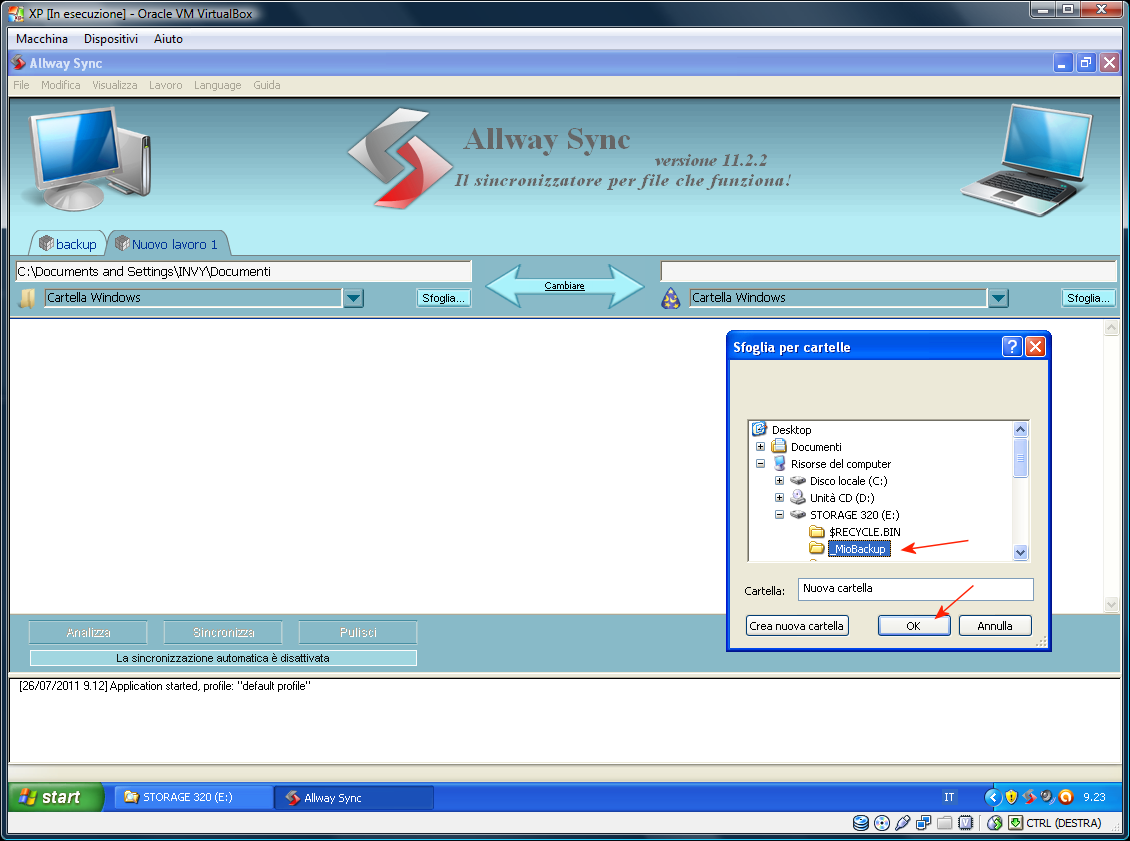The width and height of the screenshot is (1130, 841).
Task: Expand the Disco locale (C:) node
Action: click(x=779, y=481)
